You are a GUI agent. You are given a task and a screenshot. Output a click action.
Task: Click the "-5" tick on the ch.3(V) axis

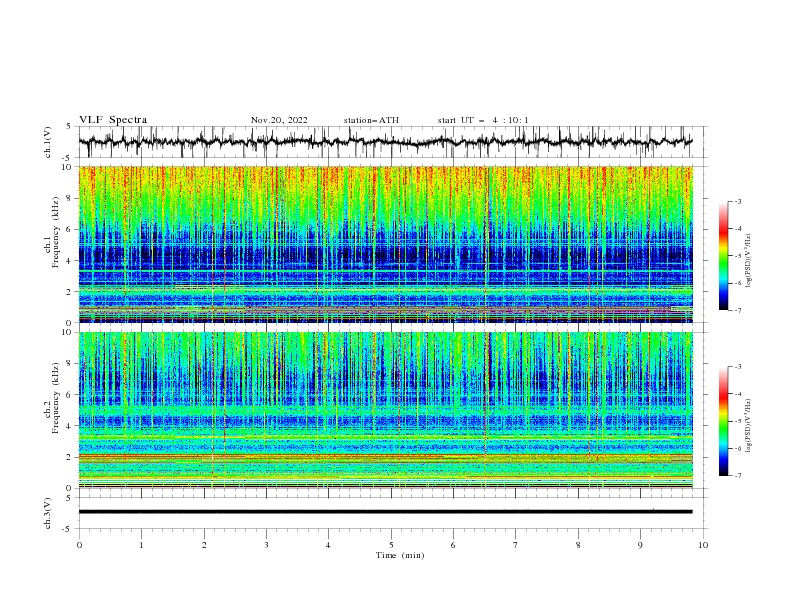point(68,529)
